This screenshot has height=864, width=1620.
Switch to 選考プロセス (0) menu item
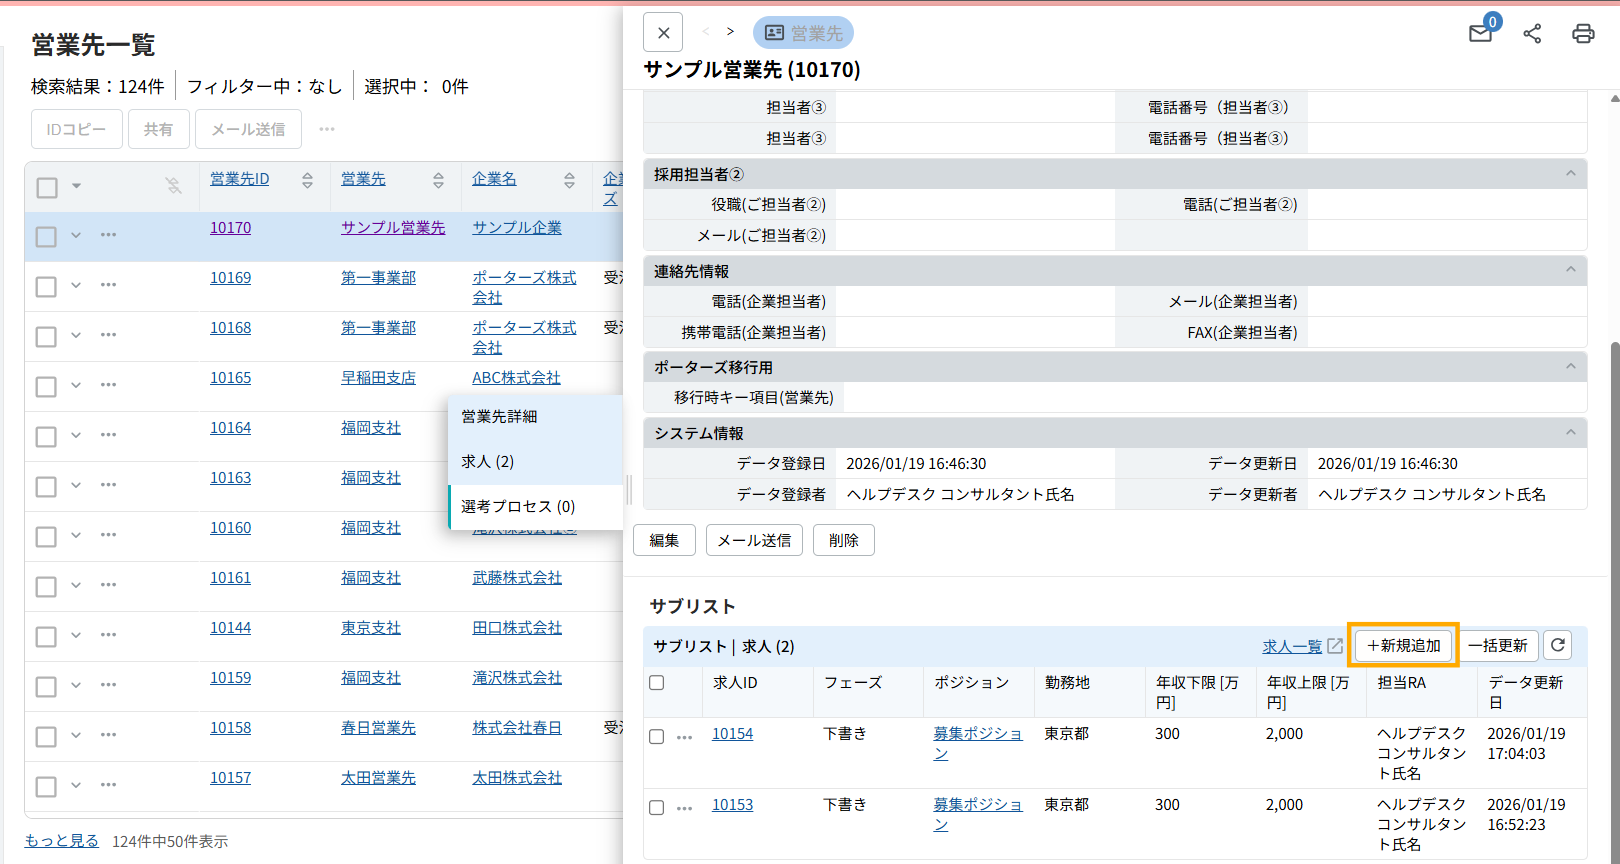tap(518, 507)
